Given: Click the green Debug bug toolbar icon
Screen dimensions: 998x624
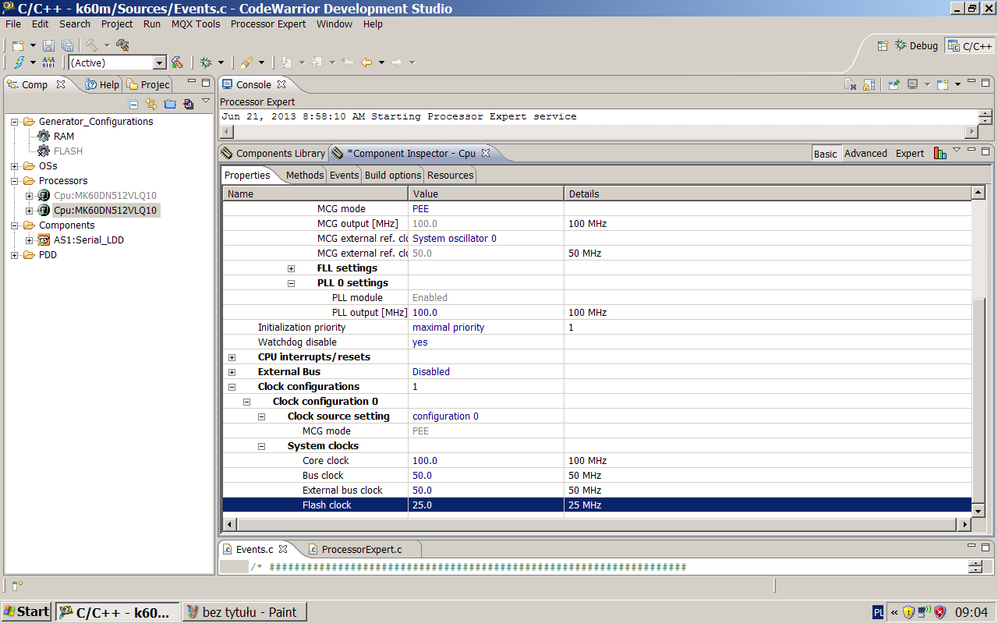Looking at the screenshot, I should (x=206, y=62).
